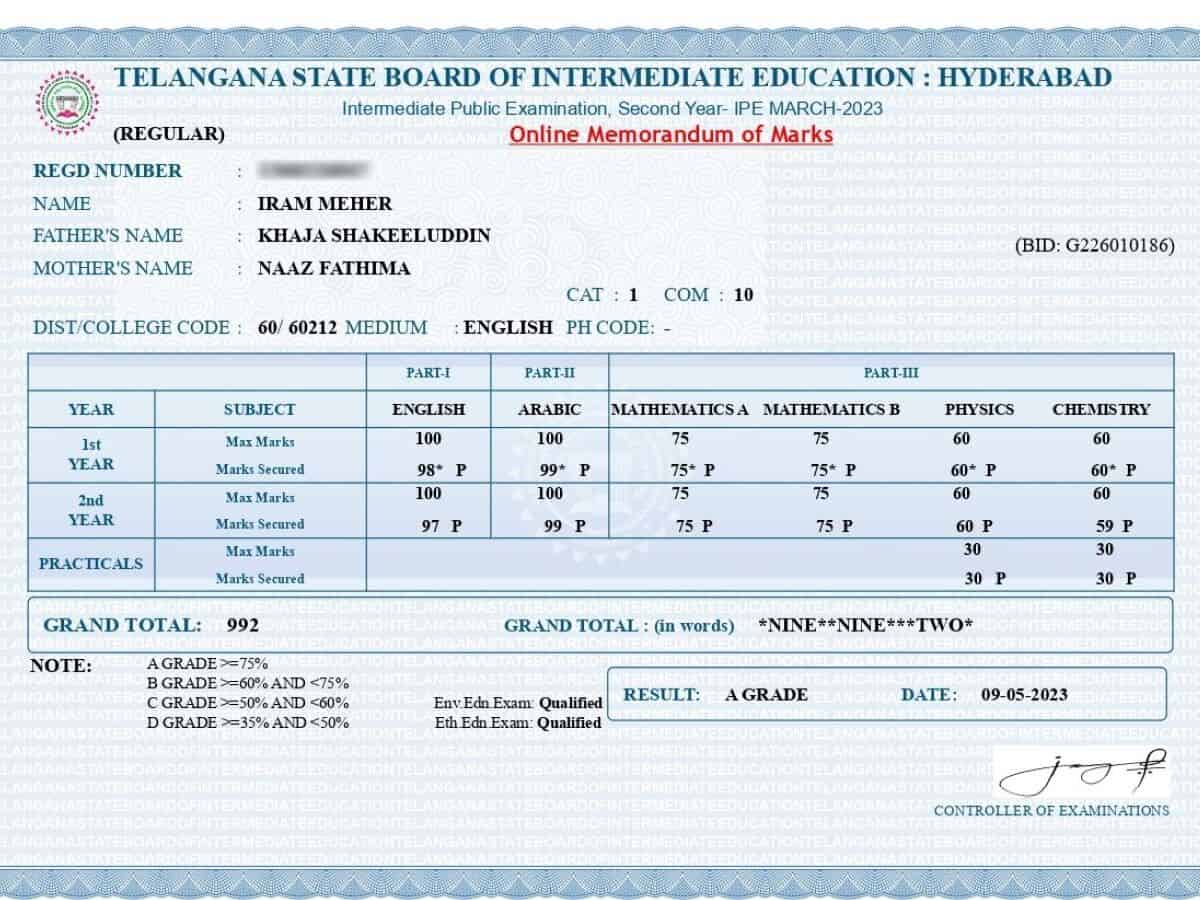Select the grand total value 992
The height and width of the screenshot is (900, 1200).
pos(243,625)
